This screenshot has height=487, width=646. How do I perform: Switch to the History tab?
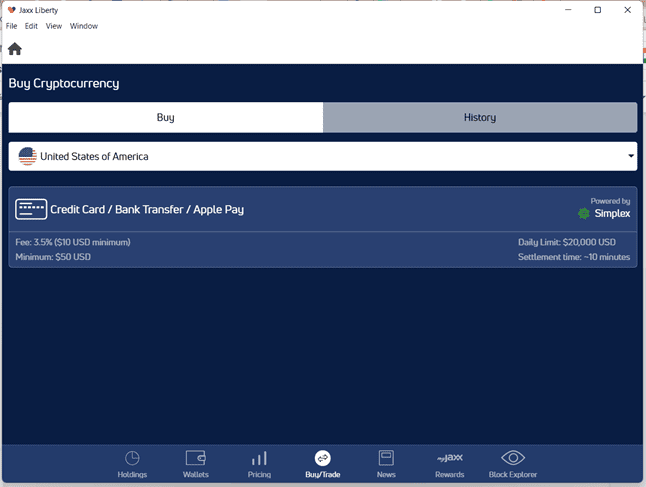pos(480,117)
